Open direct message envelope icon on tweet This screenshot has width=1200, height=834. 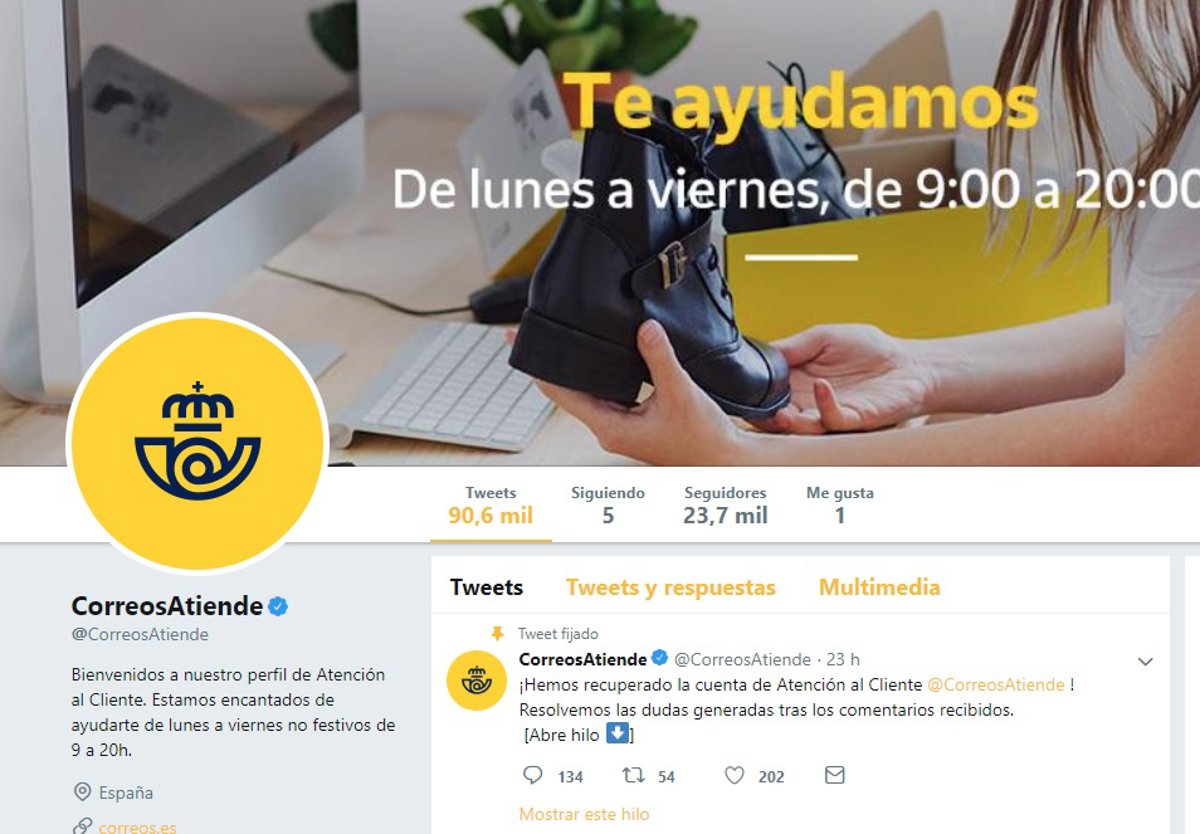834,775
